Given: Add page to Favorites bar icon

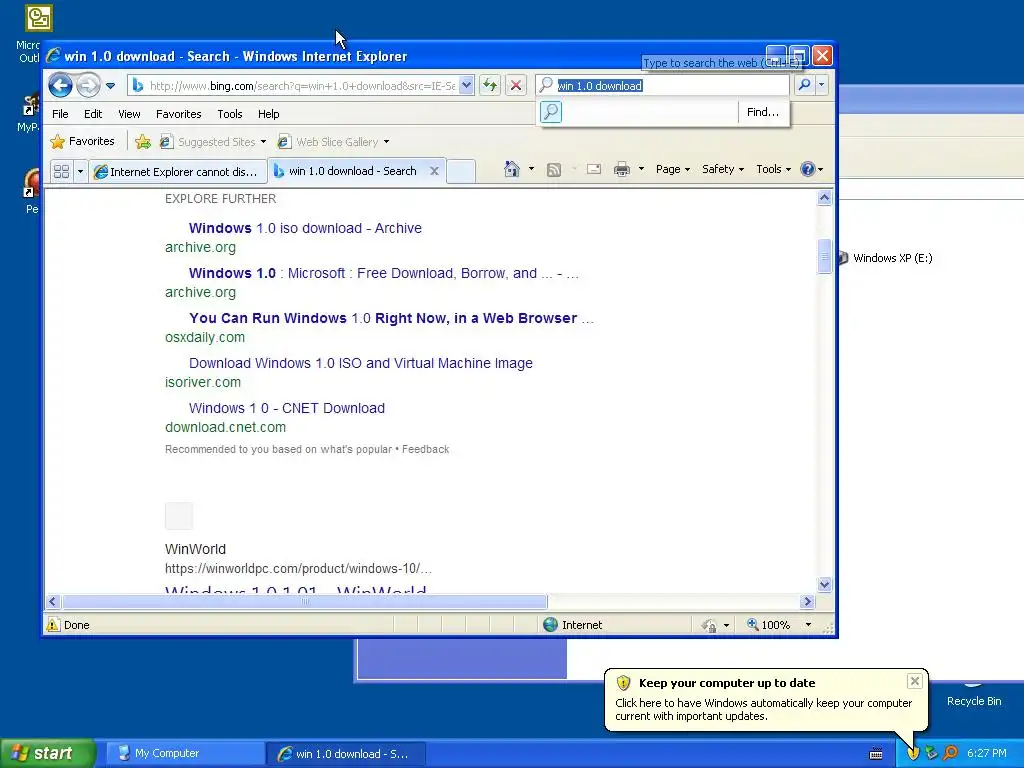Looking at the screenshot, I should tap(143, 142).
